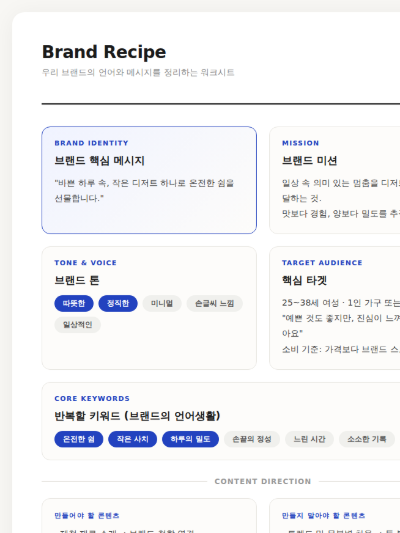Select the 손글씨 느낌 tag
400x533 pixels.
214,303
